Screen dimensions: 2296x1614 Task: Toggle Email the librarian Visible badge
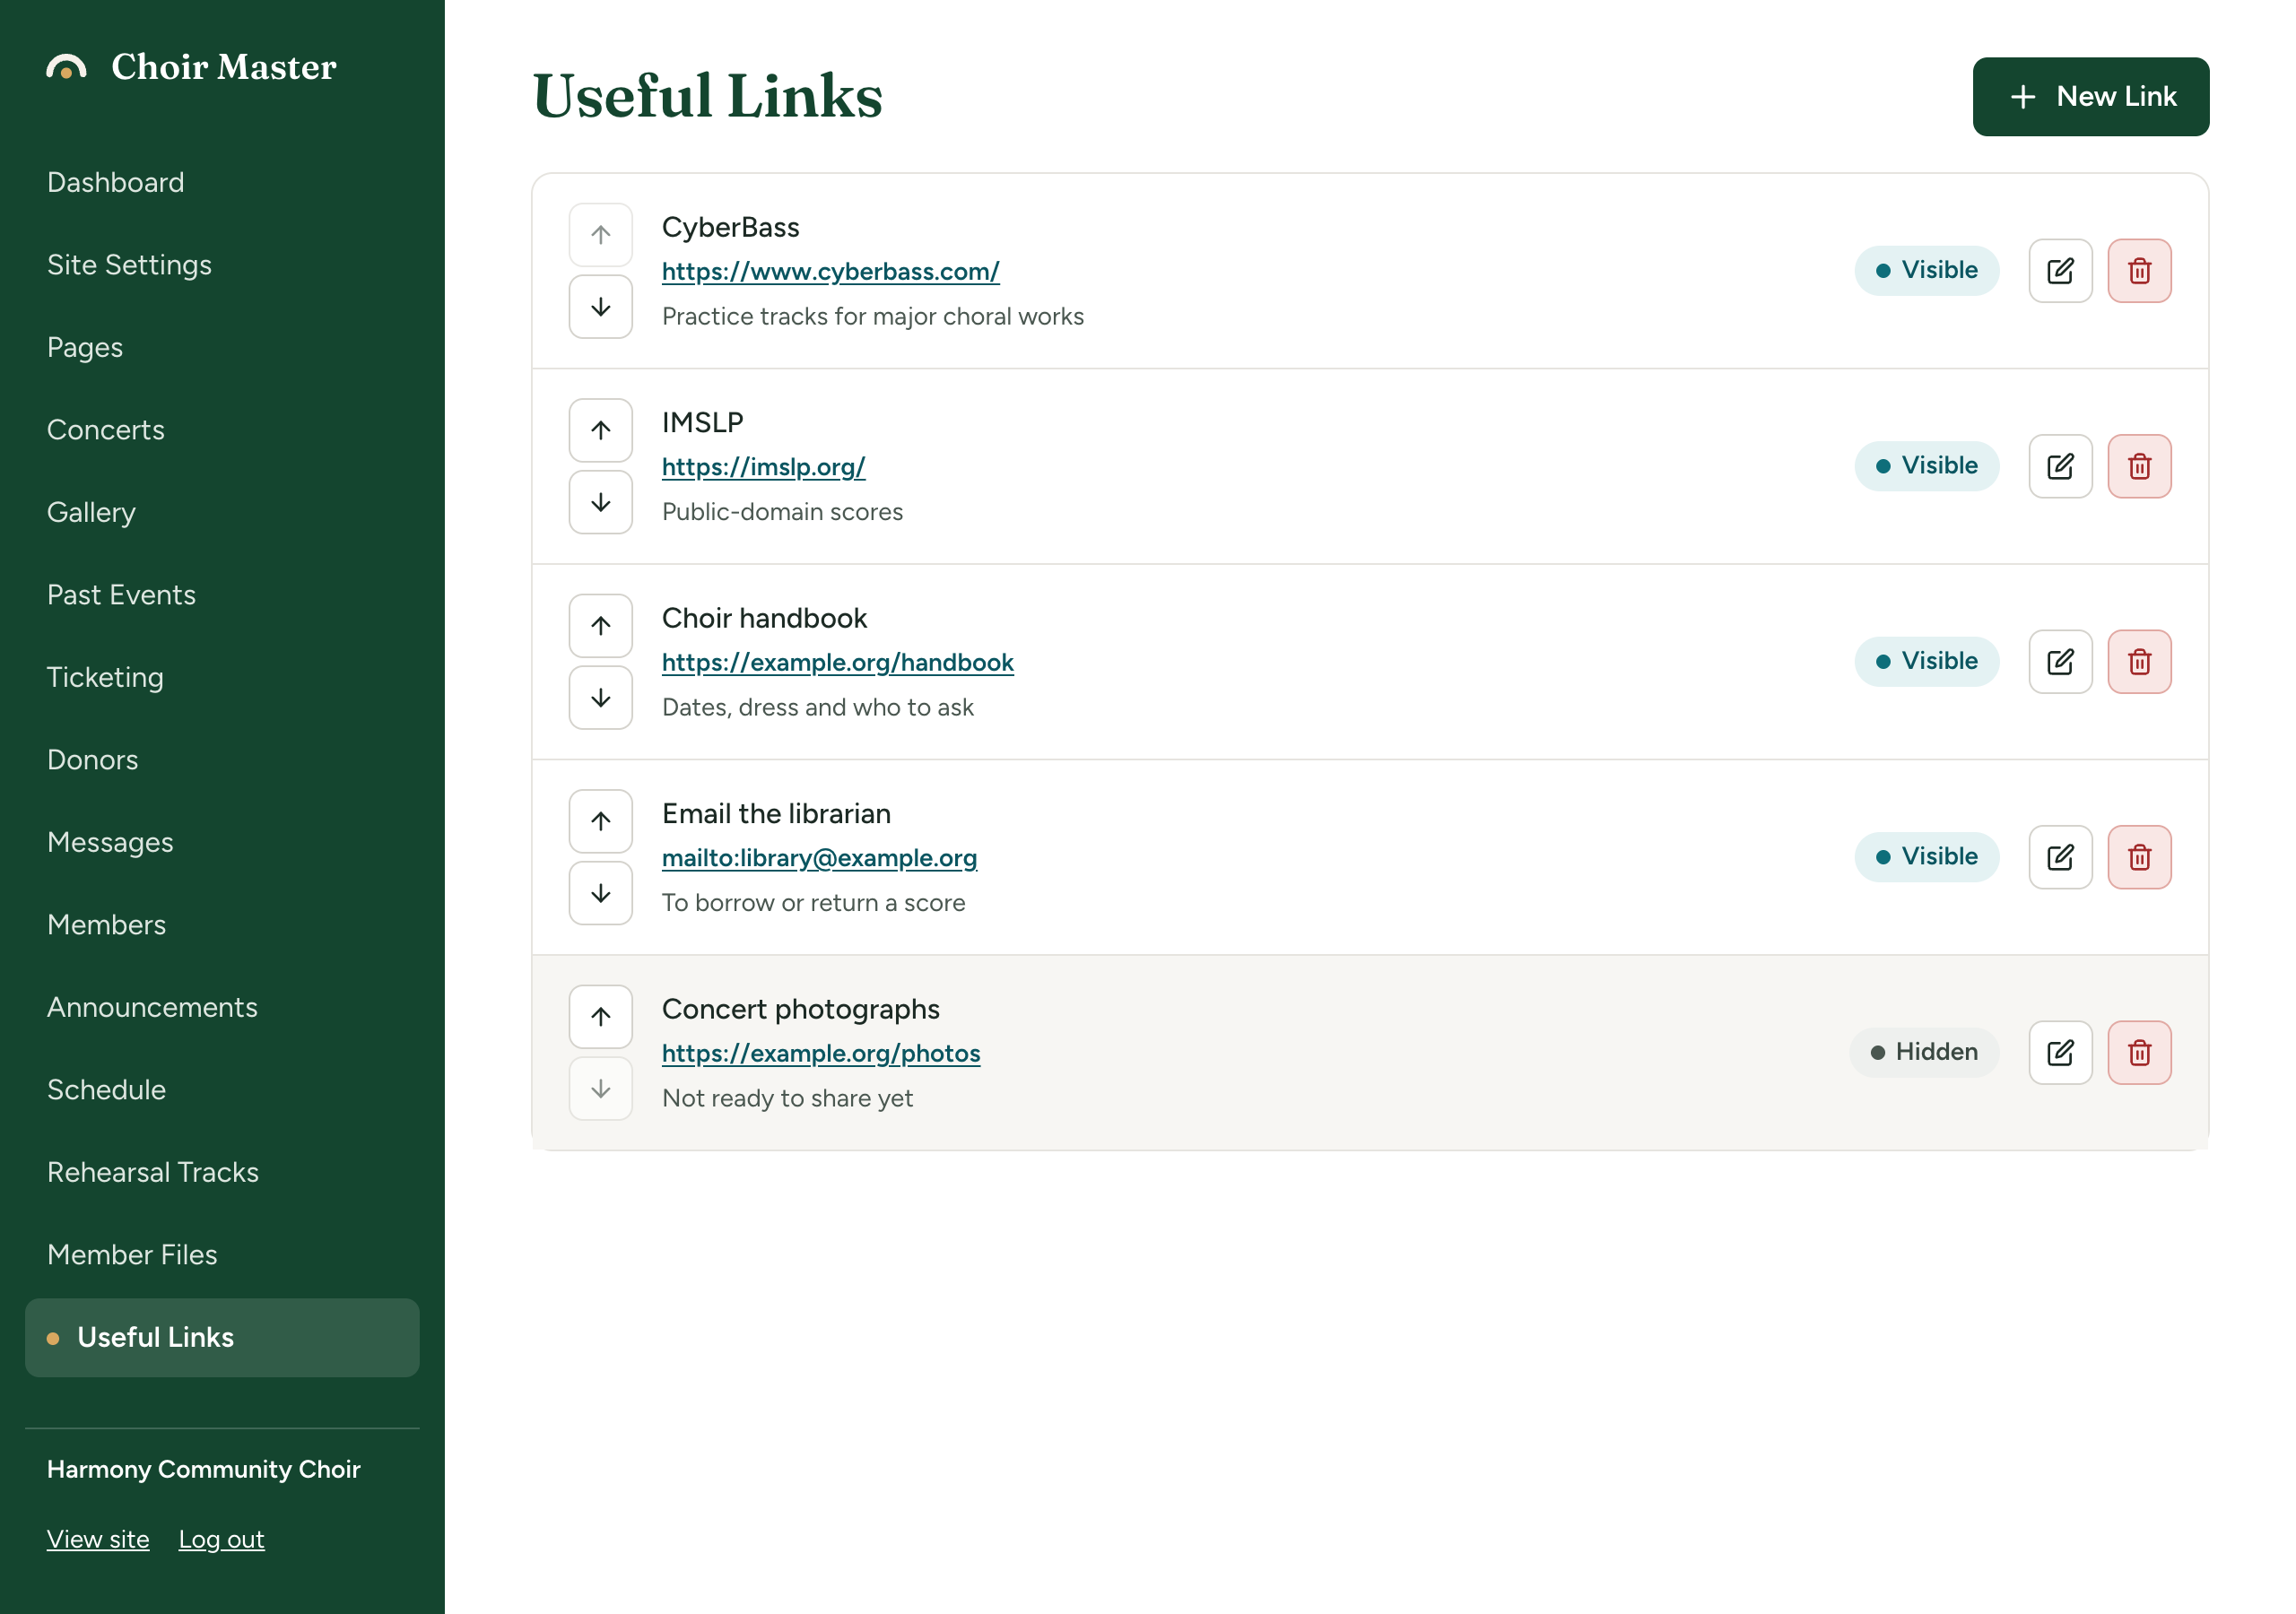tap(1926, 857)
